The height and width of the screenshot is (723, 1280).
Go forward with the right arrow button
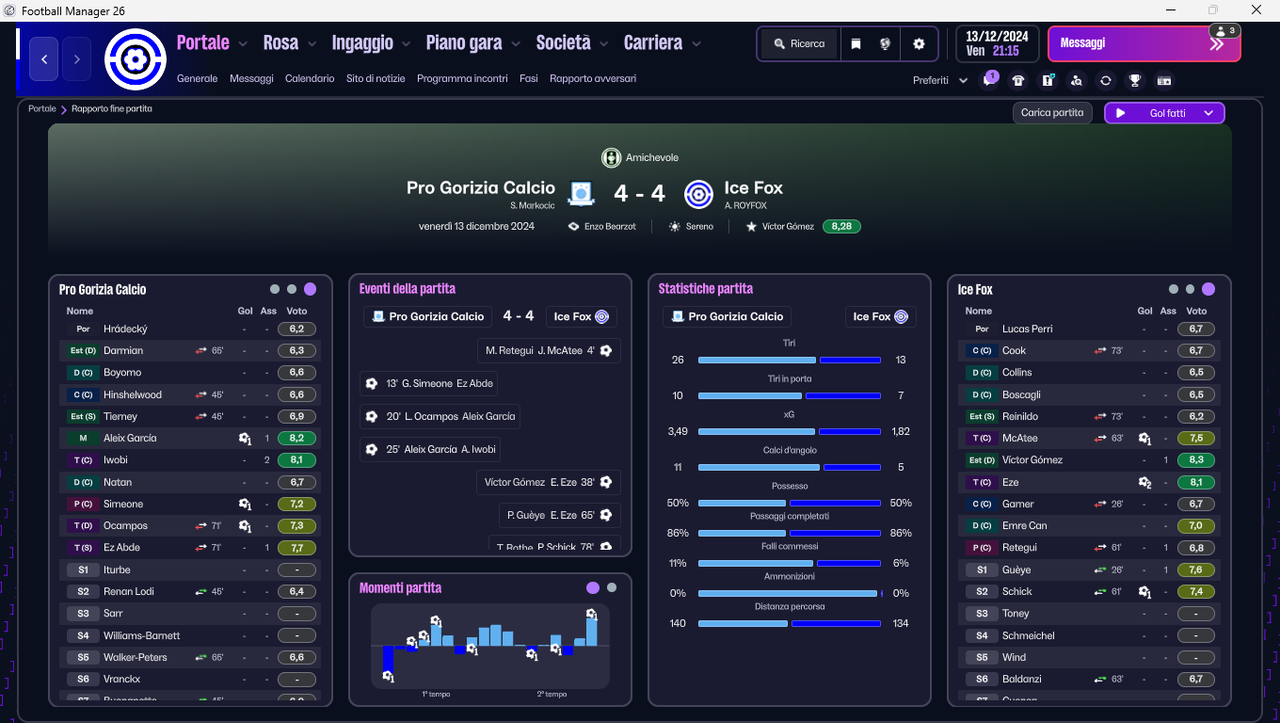(77, 60)
